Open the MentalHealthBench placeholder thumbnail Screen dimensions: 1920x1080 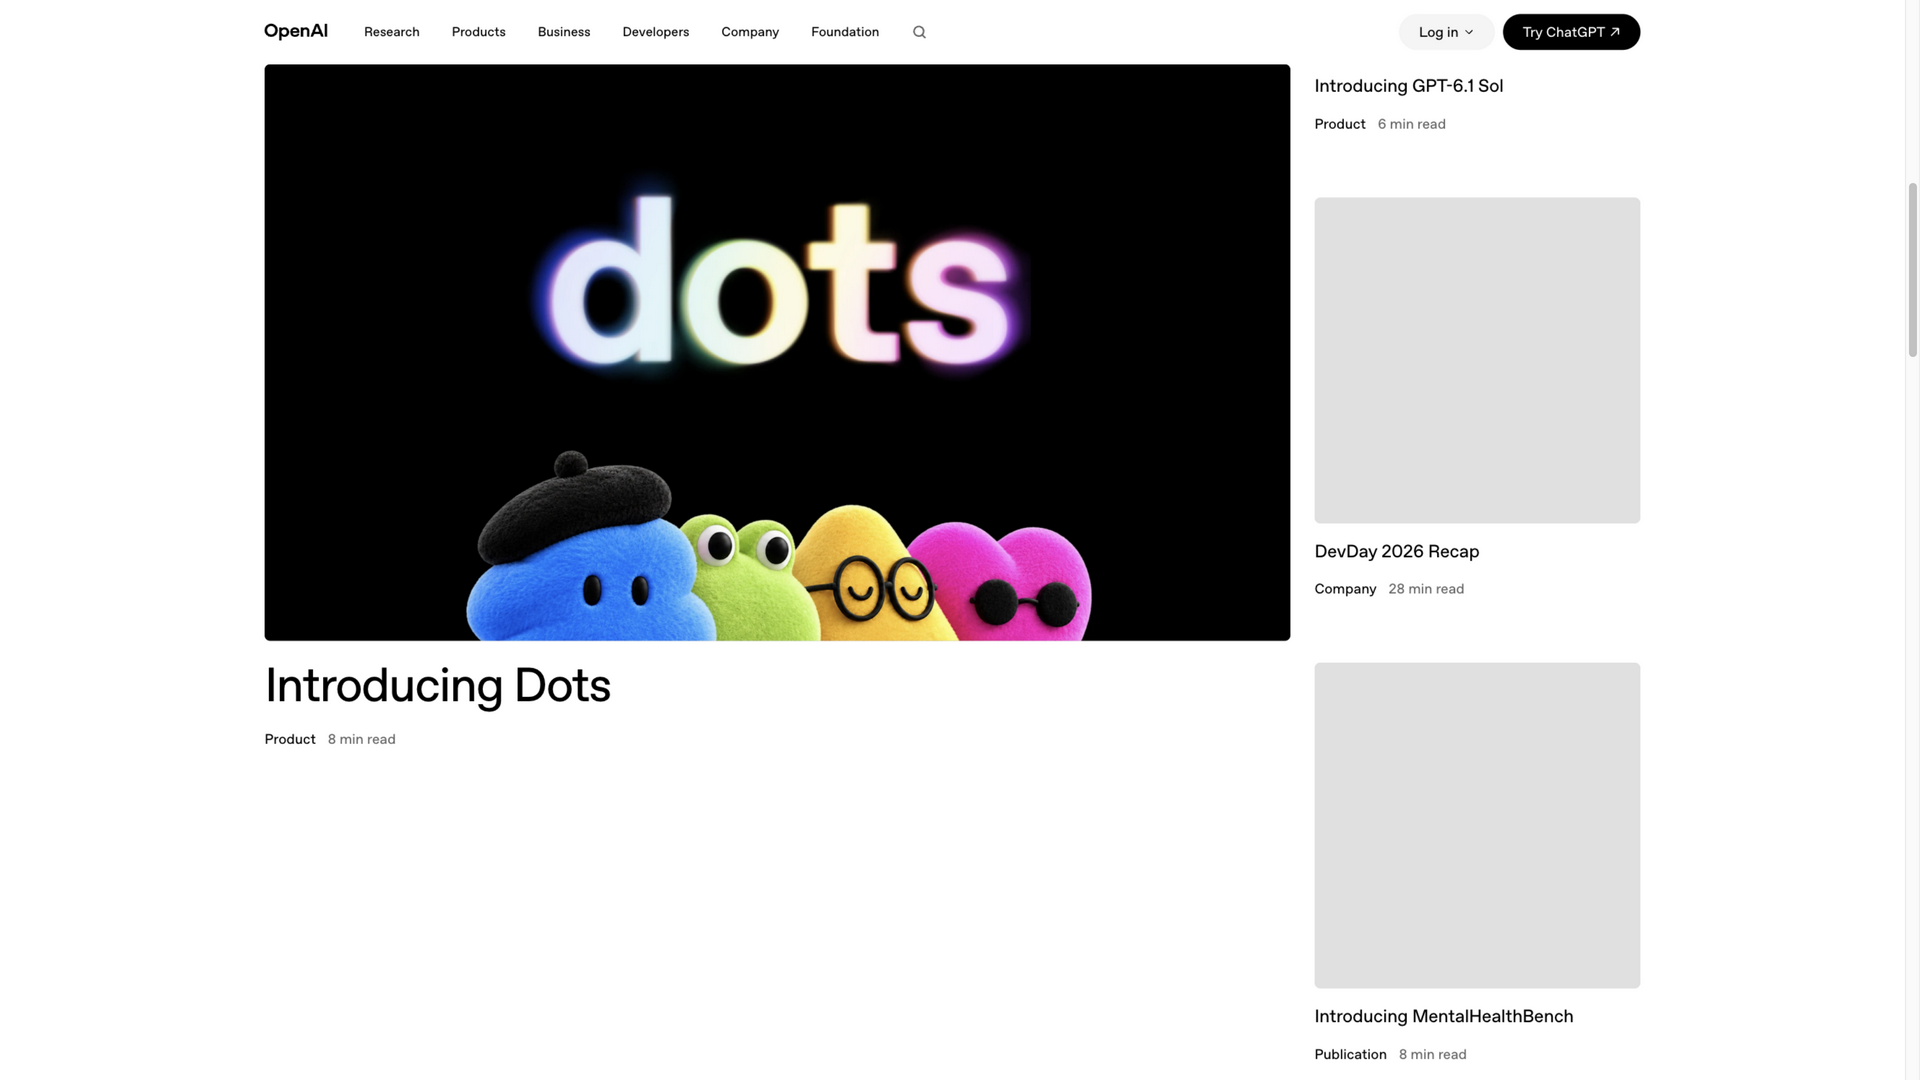point(1477,825)
